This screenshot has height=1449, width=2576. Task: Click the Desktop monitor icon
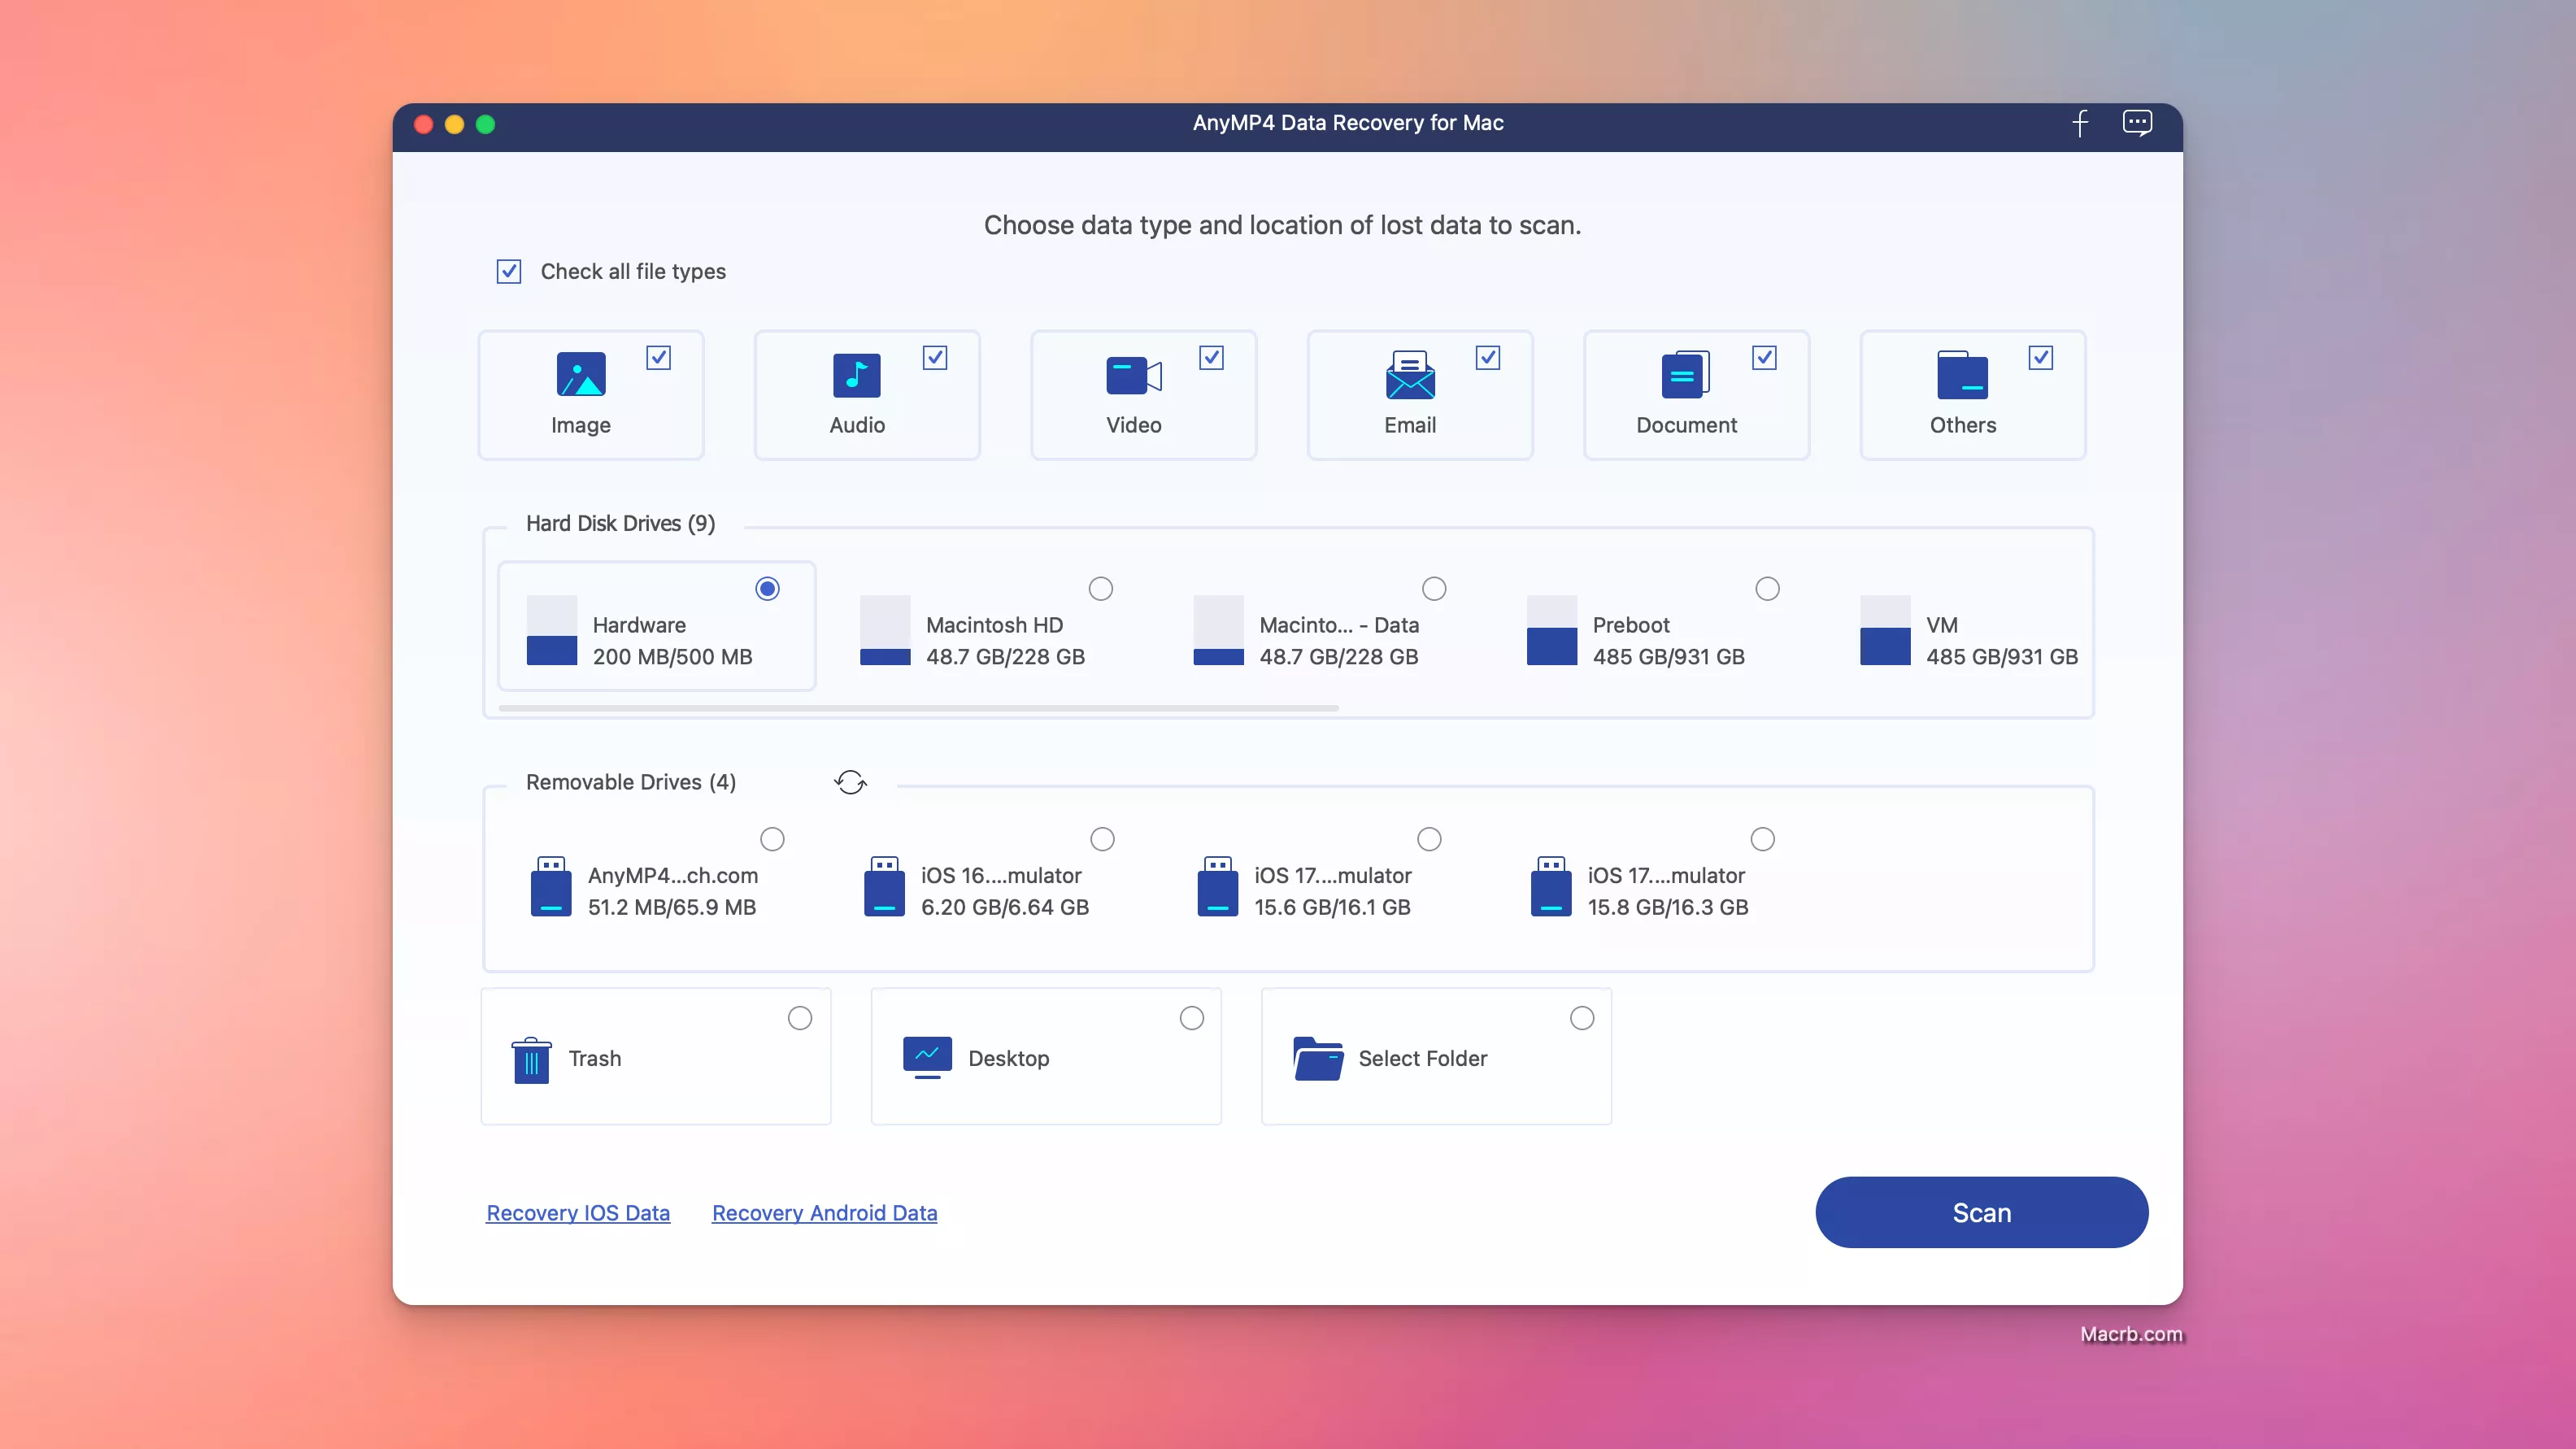click(927, 1058)
